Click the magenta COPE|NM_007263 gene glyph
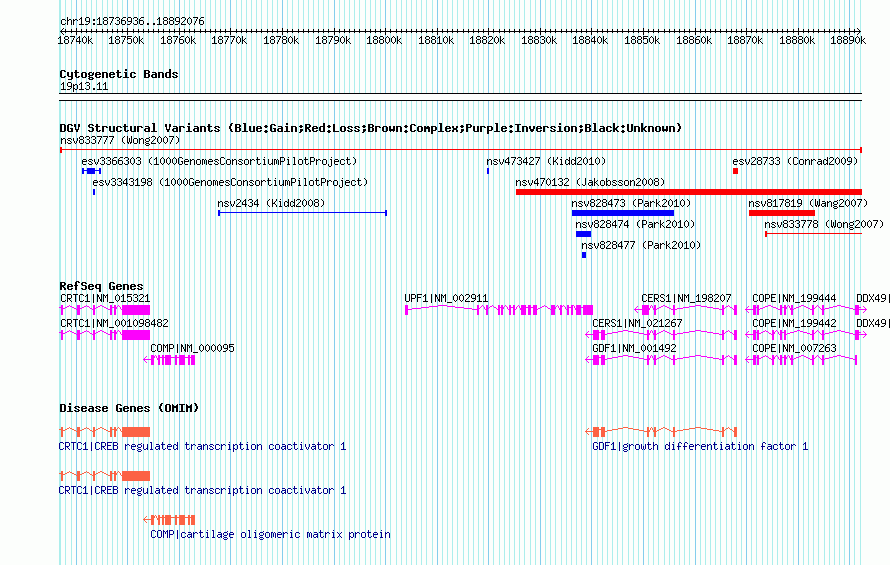The height and width of the screenshot is (565, 890). (801, 360)
